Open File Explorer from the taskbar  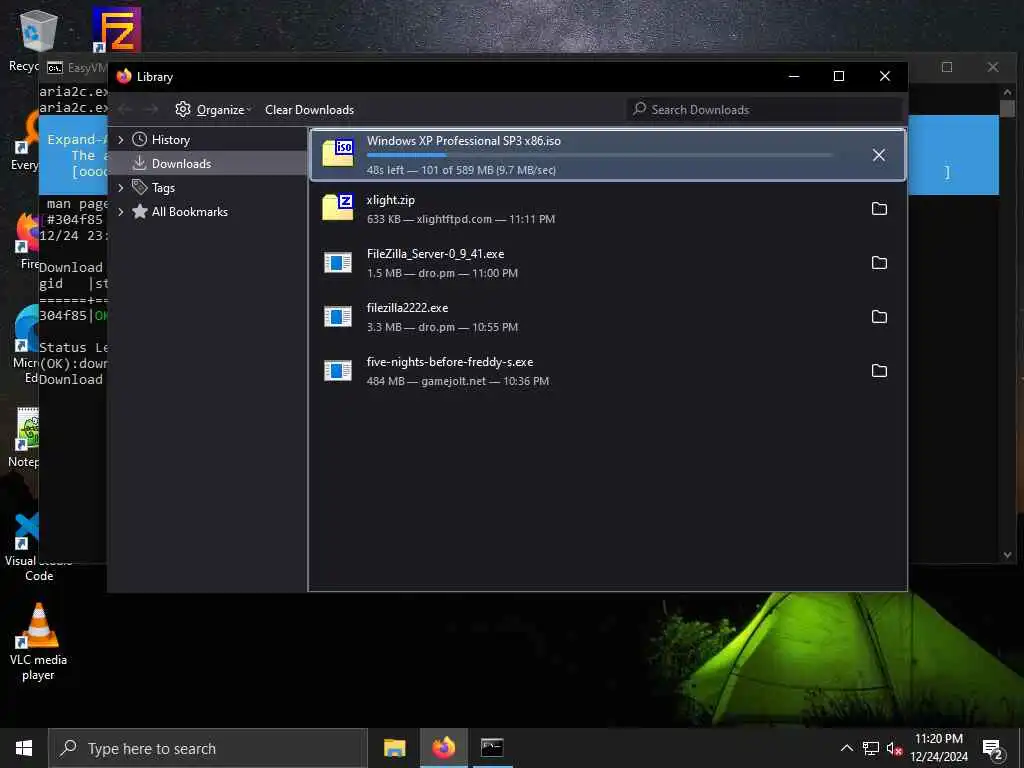click(x=394, y=748)
